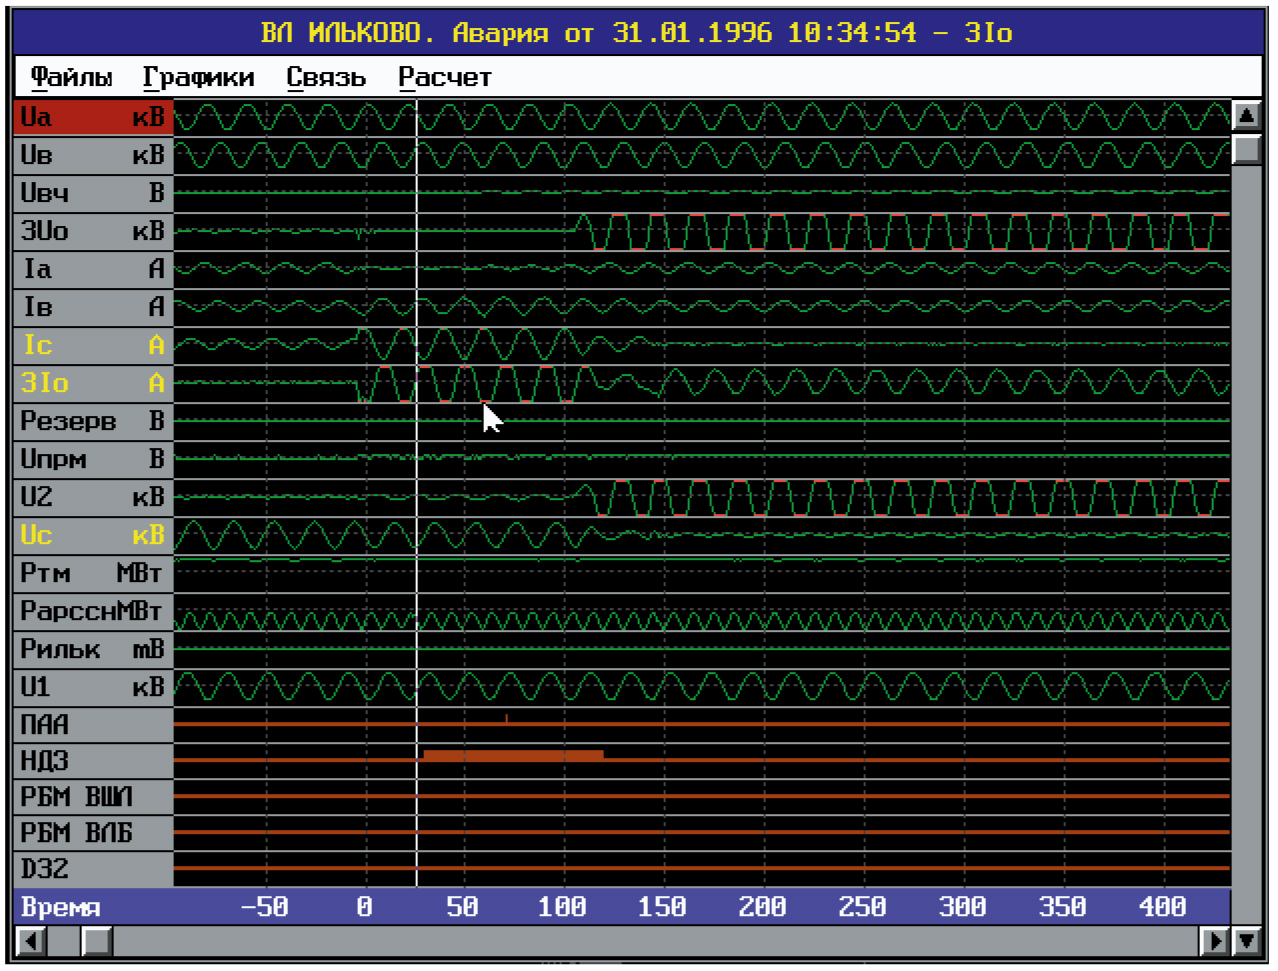Select the РБМ ВШЛ signal label
Screen dimensions: 1278x971
pyautogui.click(x=93, y=797)
